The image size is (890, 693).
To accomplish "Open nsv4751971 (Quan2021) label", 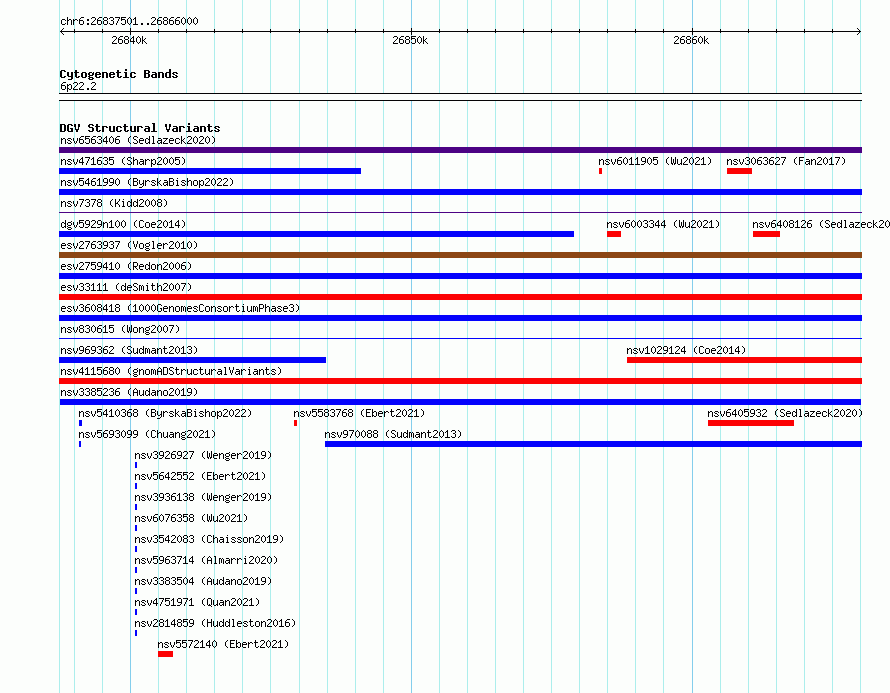I will (x=198, y=602).
